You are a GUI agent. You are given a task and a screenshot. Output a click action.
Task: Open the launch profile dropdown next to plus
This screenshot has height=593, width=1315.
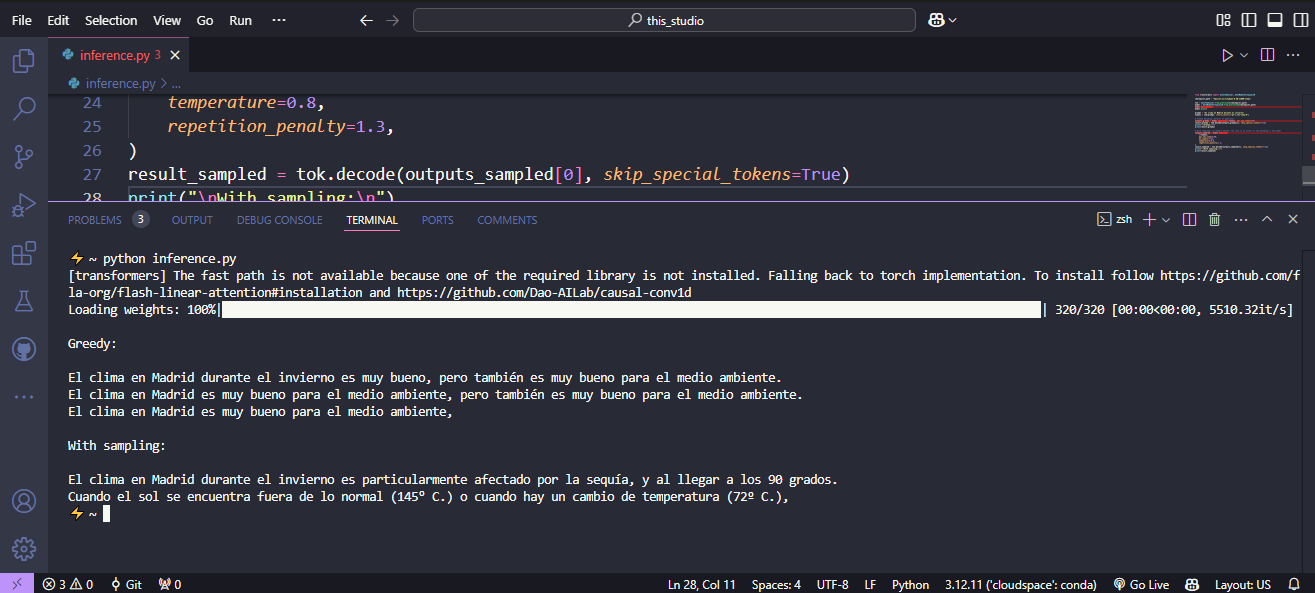point(1166,219)
